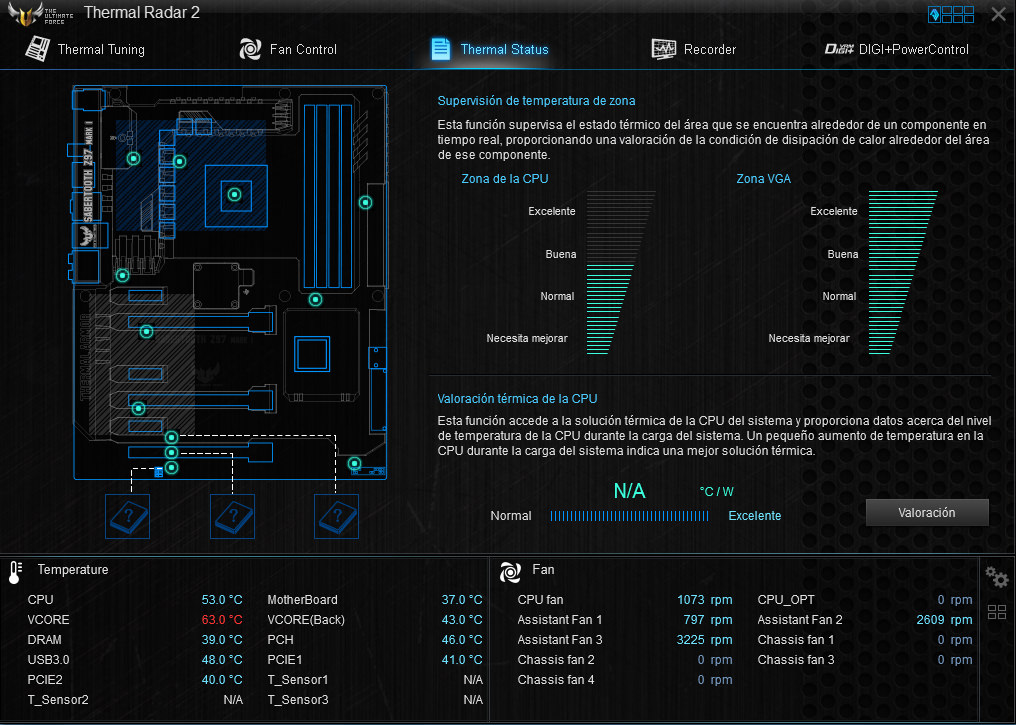The width and height of the screenshot is (1016, 725).
Task: Open the Thermal Tuning tab
Action: click(85, 49)
